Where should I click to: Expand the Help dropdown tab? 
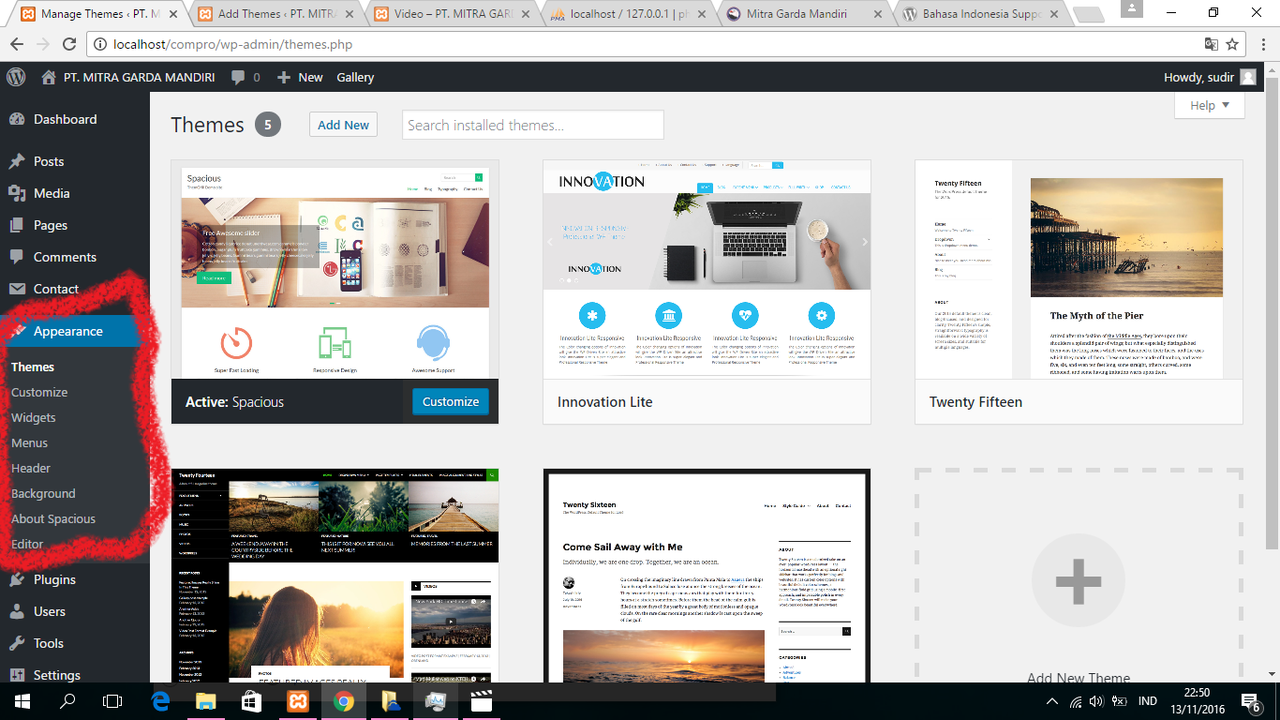[1209, 105]
